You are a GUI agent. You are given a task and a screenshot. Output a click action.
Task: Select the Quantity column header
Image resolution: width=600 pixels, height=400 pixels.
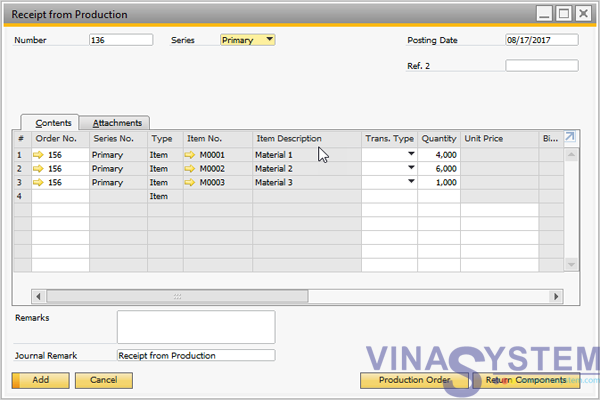pos(439,139)
